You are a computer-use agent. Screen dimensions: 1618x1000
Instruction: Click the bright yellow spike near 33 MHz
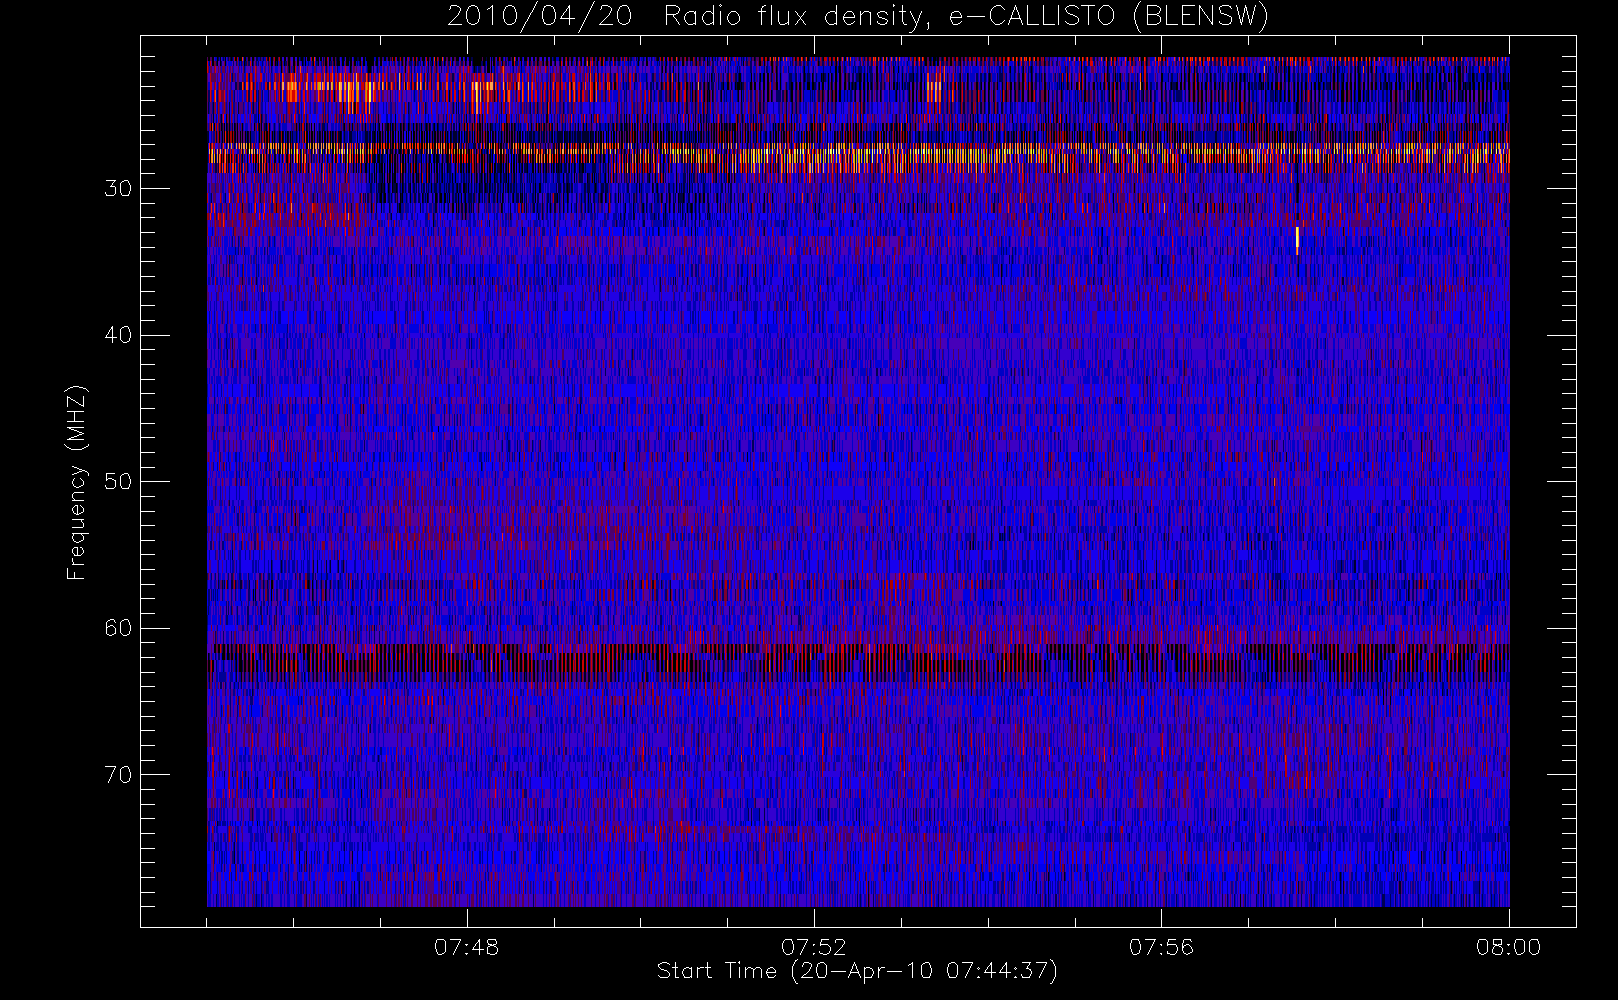pyautogui.click(x=1297, y=240)
